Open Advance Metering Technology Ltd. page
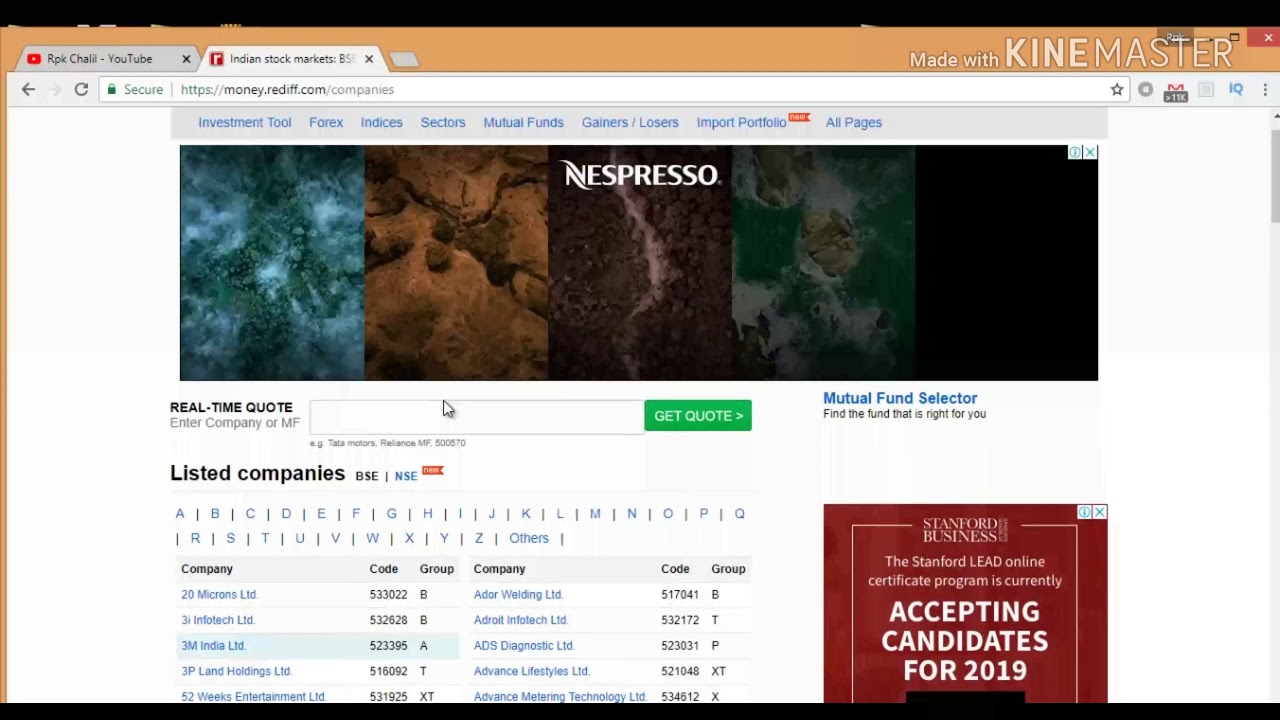This screenshot has width=1280, height=720. pyautogui.click(x=560, y=697)
